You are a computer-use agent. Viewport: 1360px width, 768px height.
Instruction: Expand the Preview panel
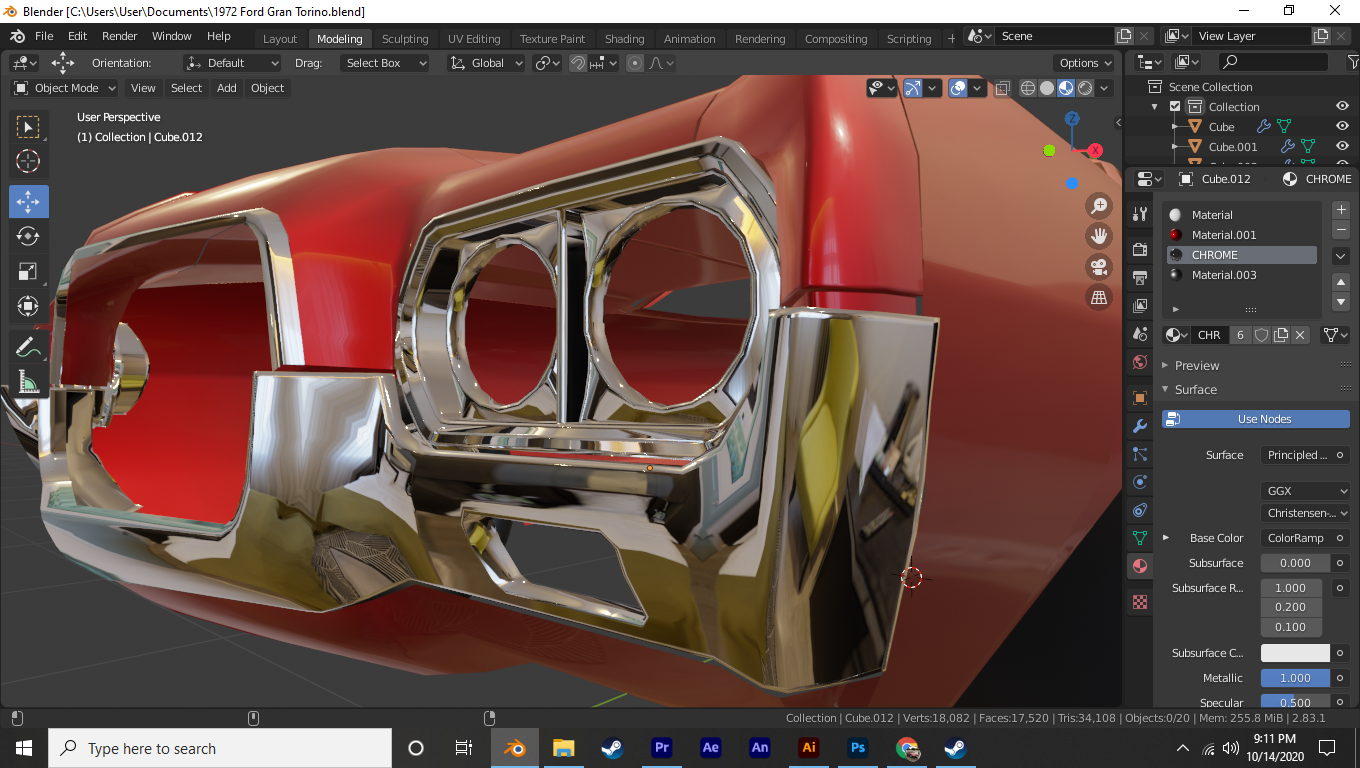pos(1196,365)
